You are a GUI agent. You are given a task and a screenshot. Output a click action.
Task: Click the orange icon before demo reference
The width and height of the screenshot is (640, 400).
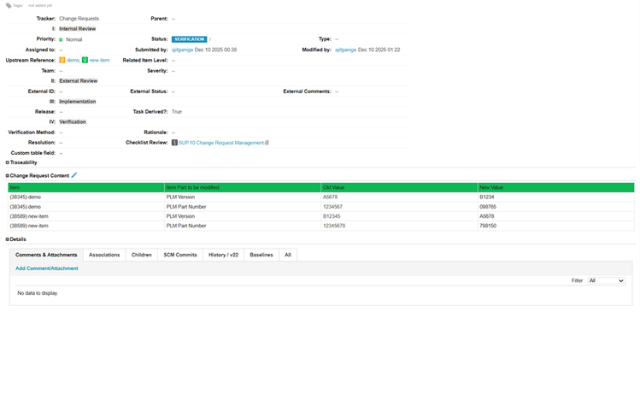[62, 60]
